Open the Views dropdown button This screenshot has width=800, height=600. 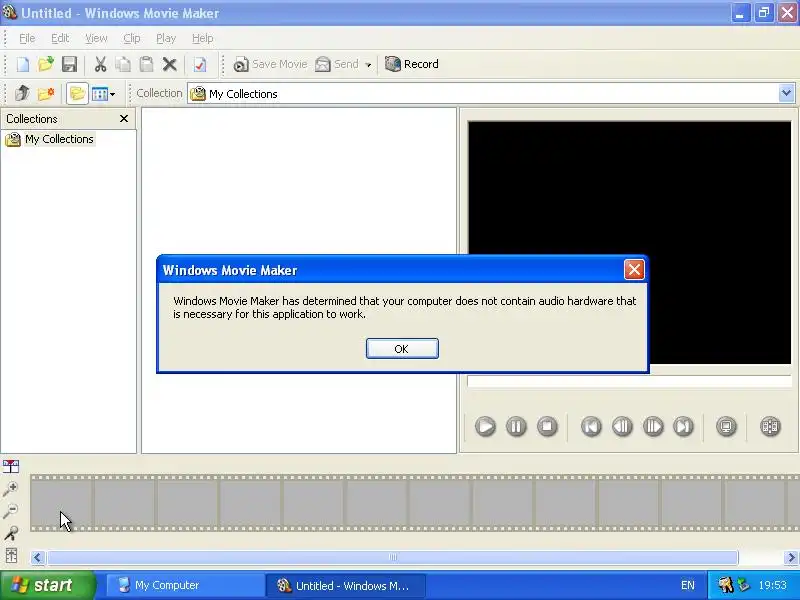click(x=104, y=94)
